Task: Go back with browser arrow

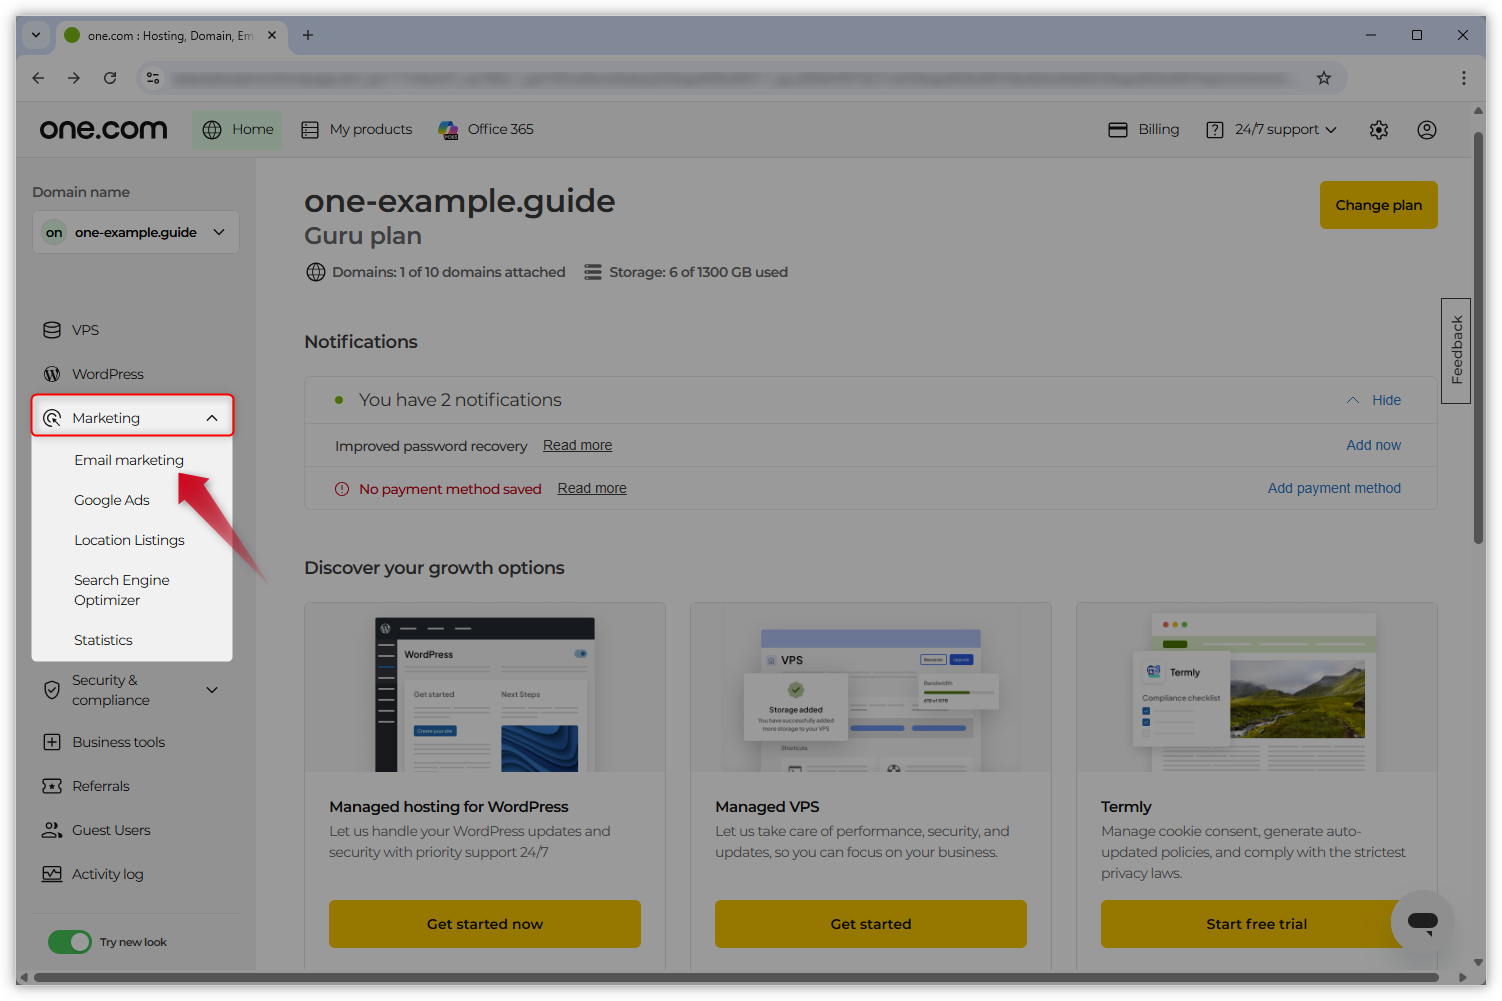Action: click(38, 78)
